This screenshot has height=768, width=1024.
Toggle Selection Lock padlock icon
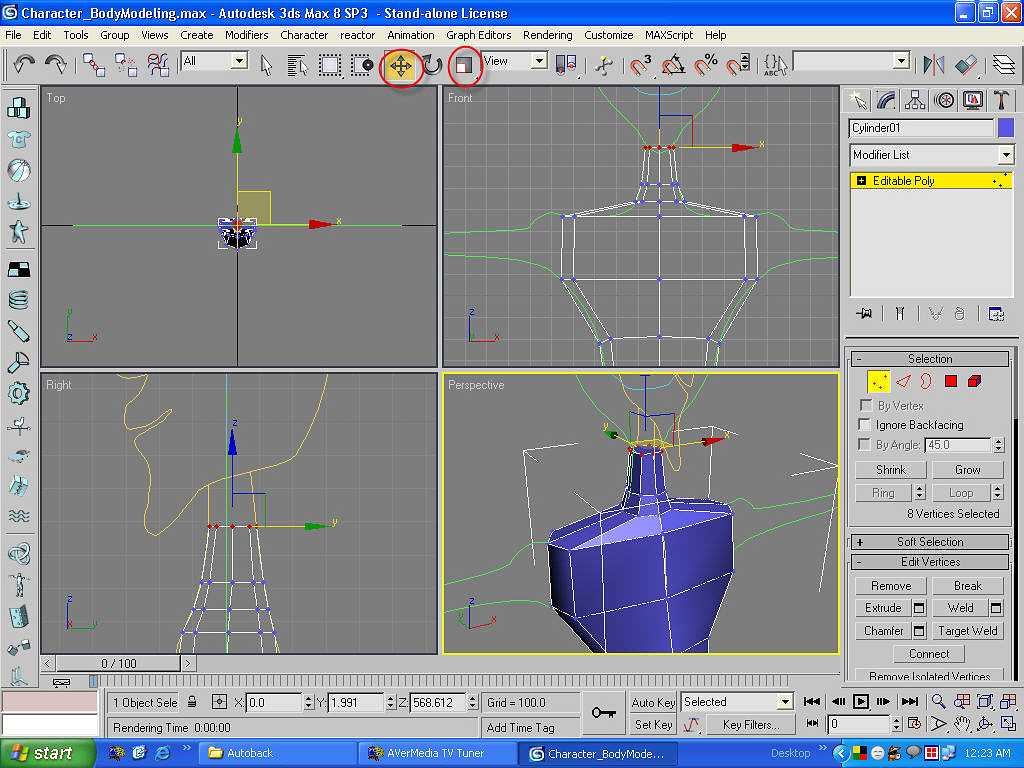tap(192, 703)
